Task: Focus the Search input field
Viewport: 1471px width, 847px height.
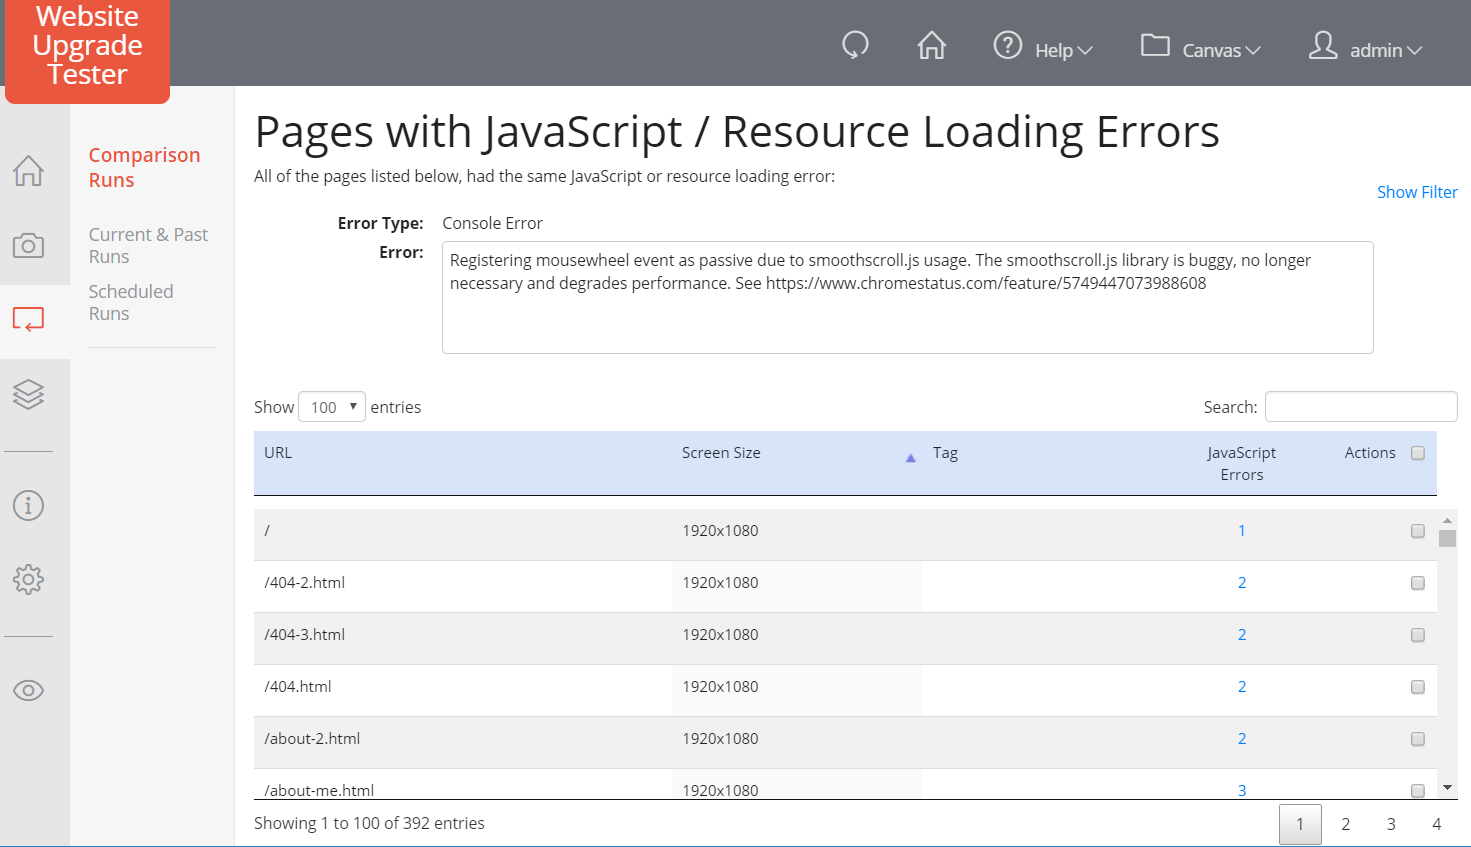Action: (1361, 407)
